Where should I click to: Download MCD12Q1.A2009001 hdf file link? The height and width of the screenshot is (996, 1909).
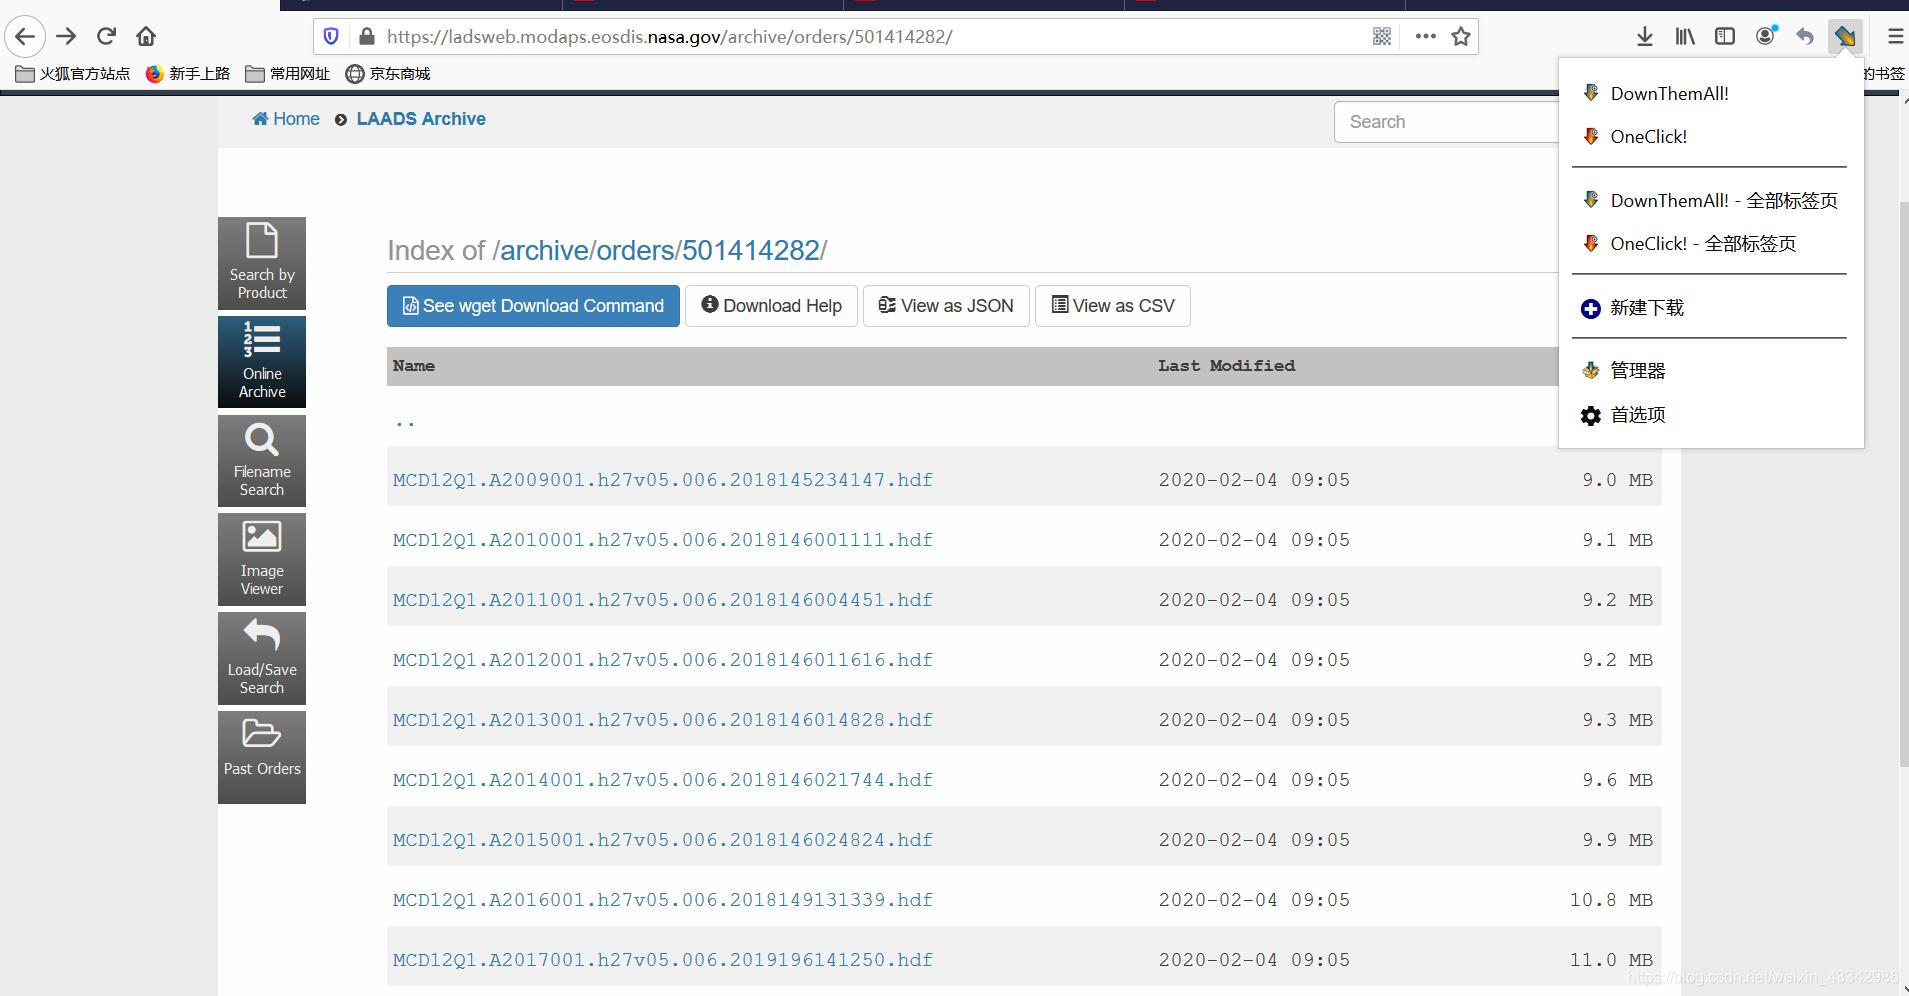point(663,480)
